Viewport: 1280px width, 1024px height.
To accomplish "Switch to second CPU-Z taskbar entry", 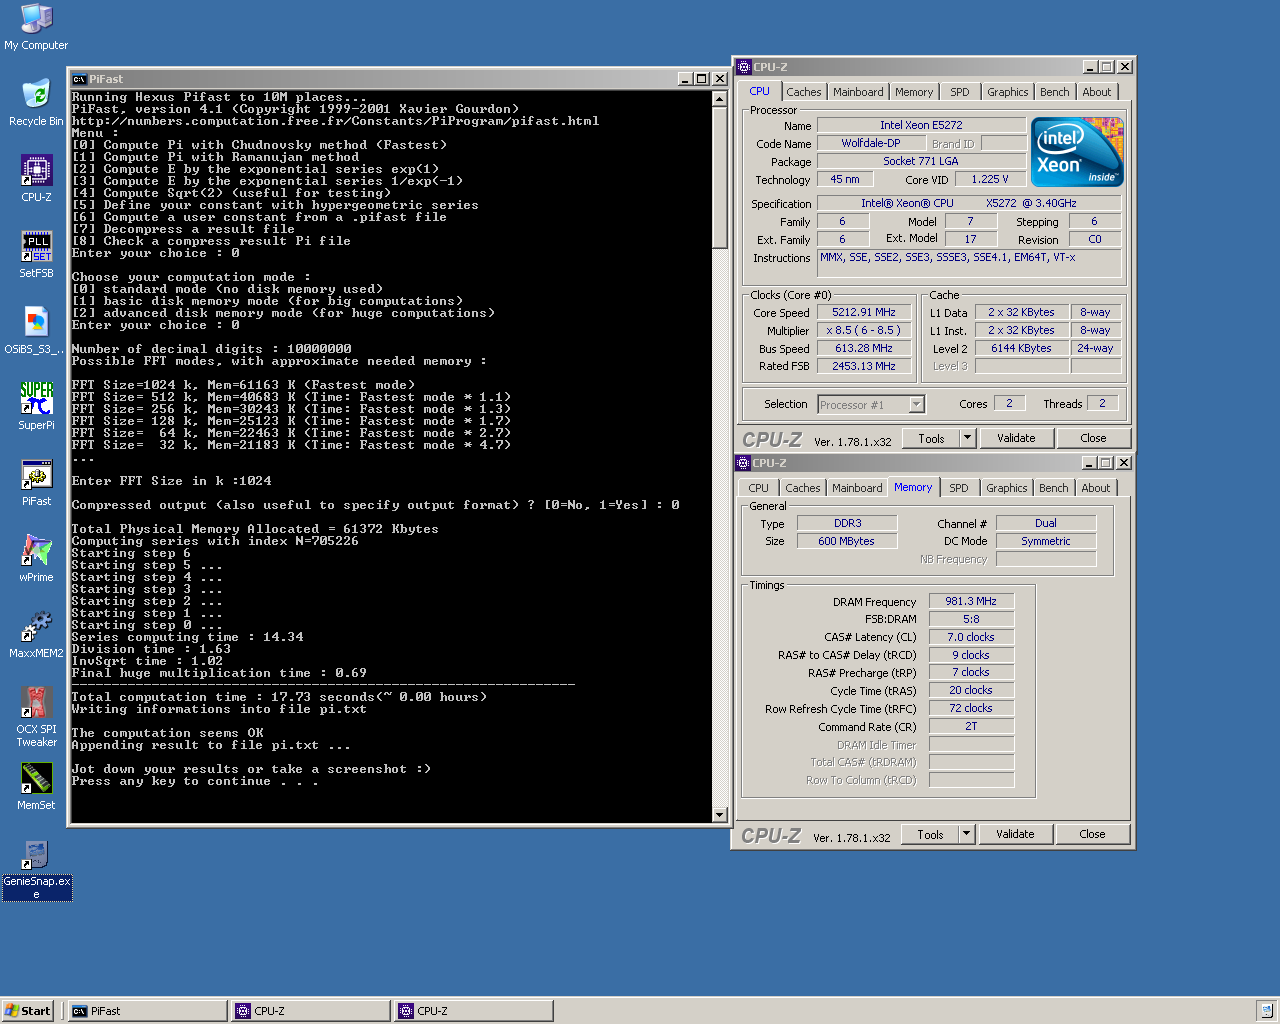I will [474, 1011].
